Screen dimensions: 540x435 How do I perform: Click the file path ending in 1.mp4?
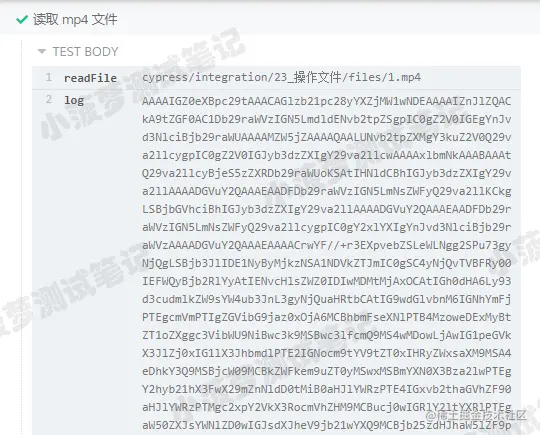pos(281,77)
